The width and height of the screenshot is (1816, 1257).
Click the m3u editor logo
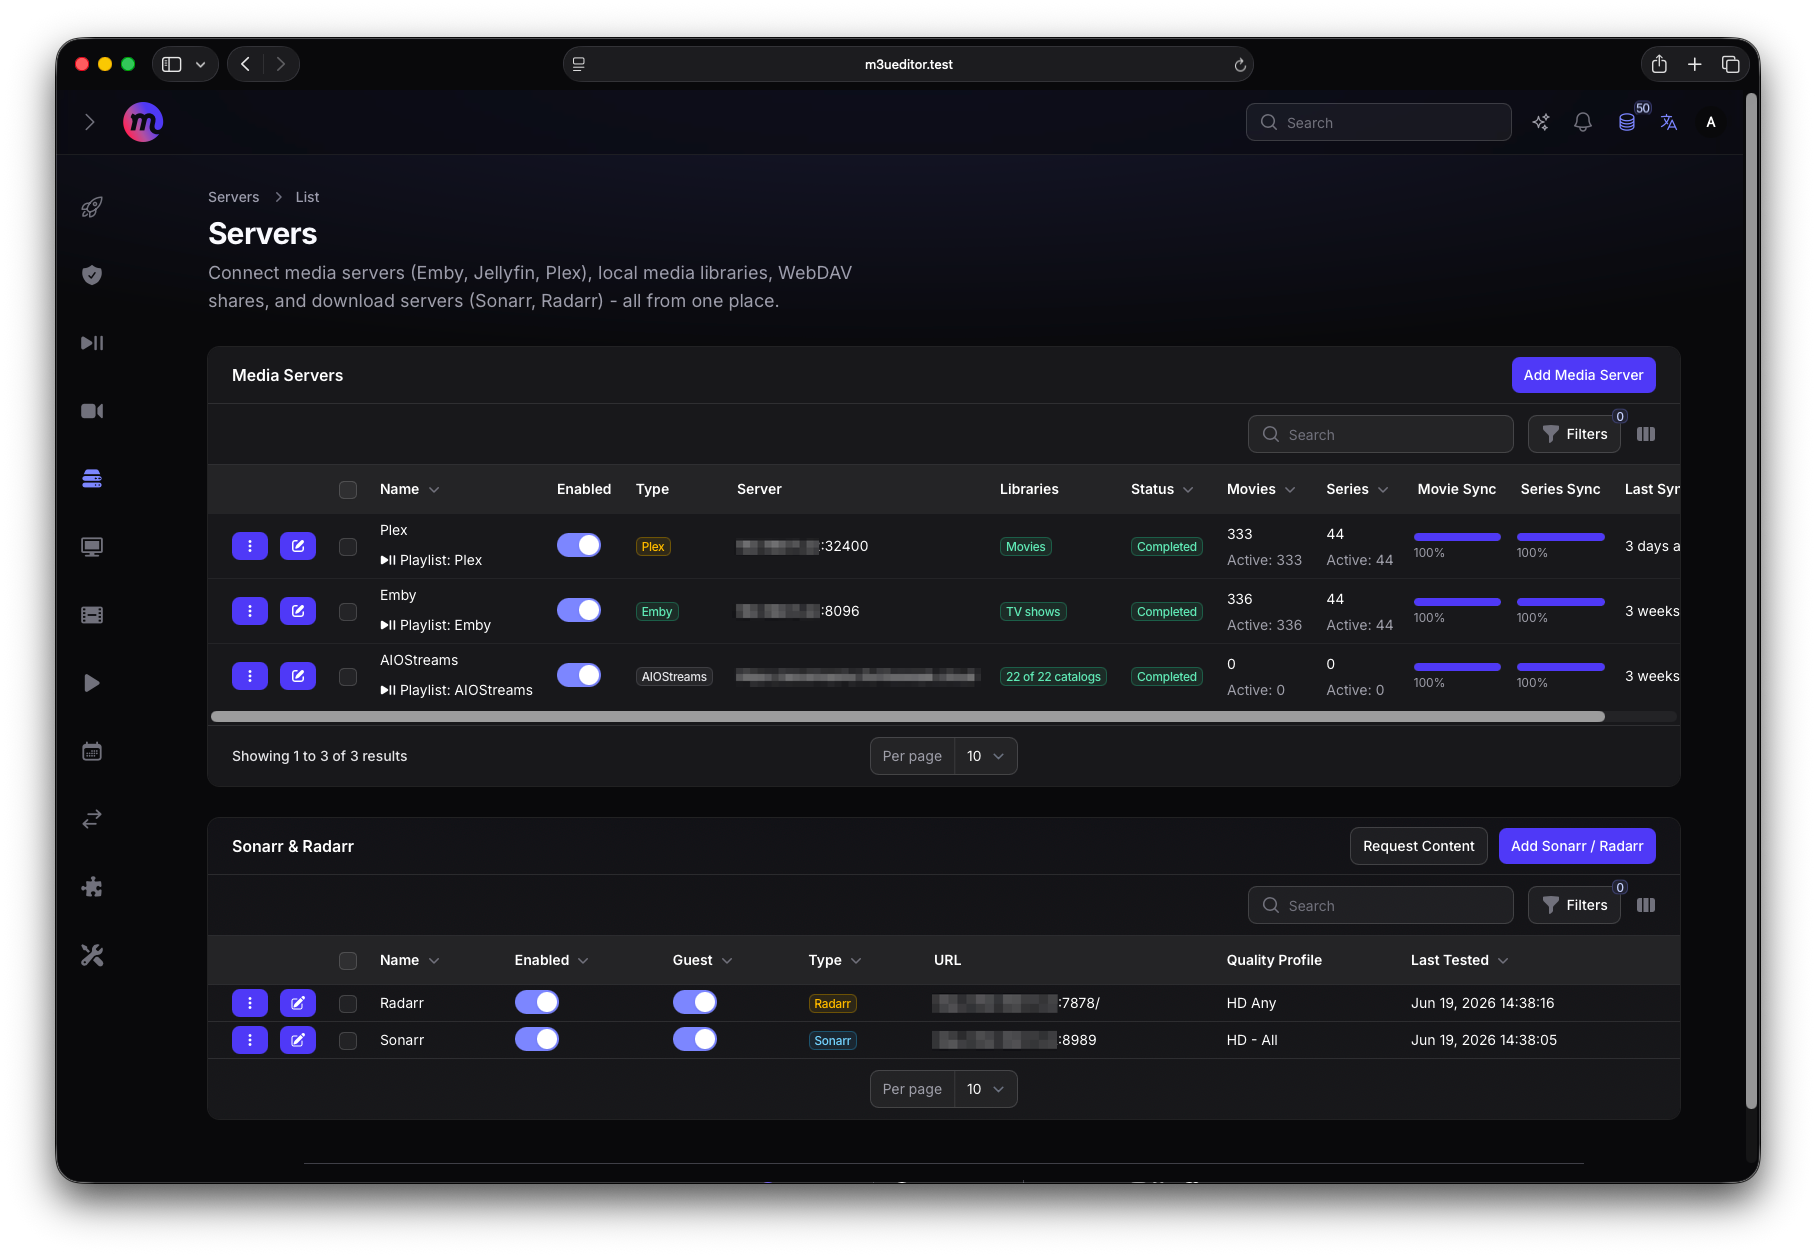(x=143, y=122)
